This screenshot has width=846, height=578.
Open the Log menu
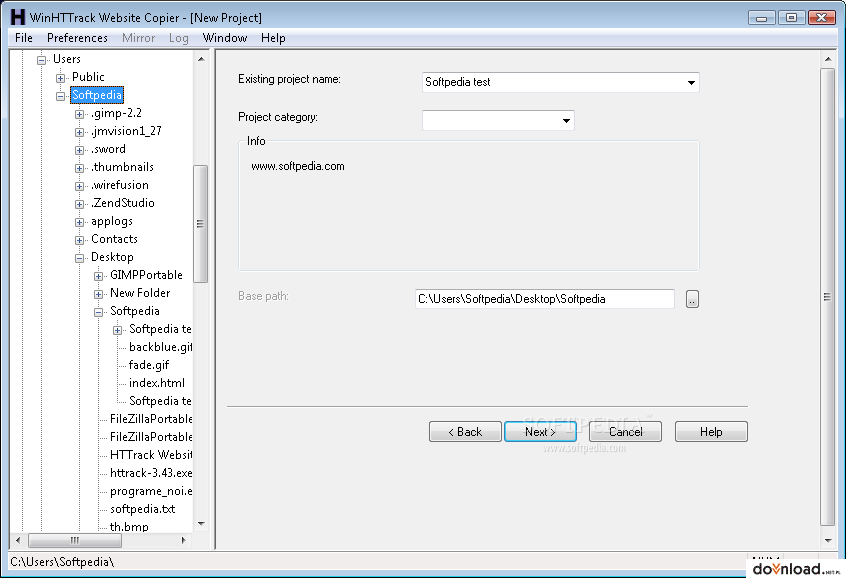pos(179,38)
